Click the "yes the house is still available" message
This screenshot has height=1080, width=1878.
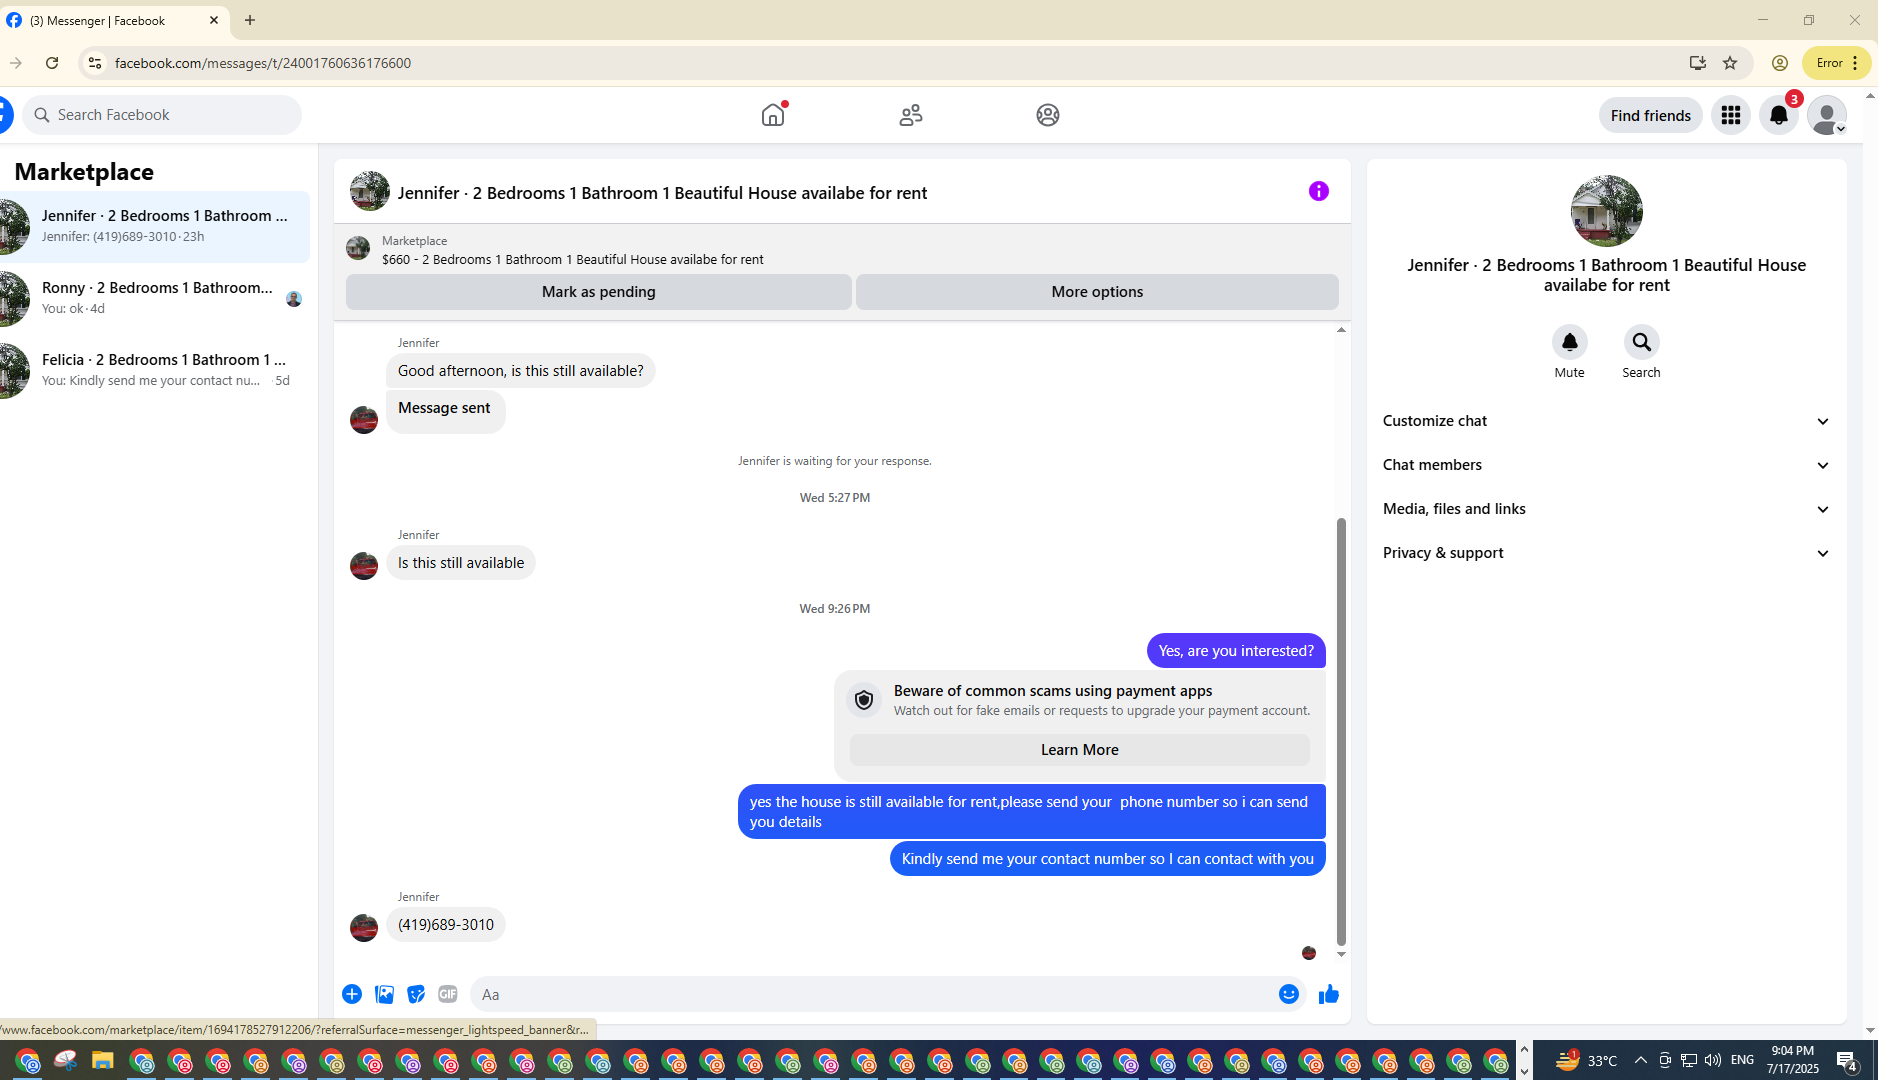1032,812
